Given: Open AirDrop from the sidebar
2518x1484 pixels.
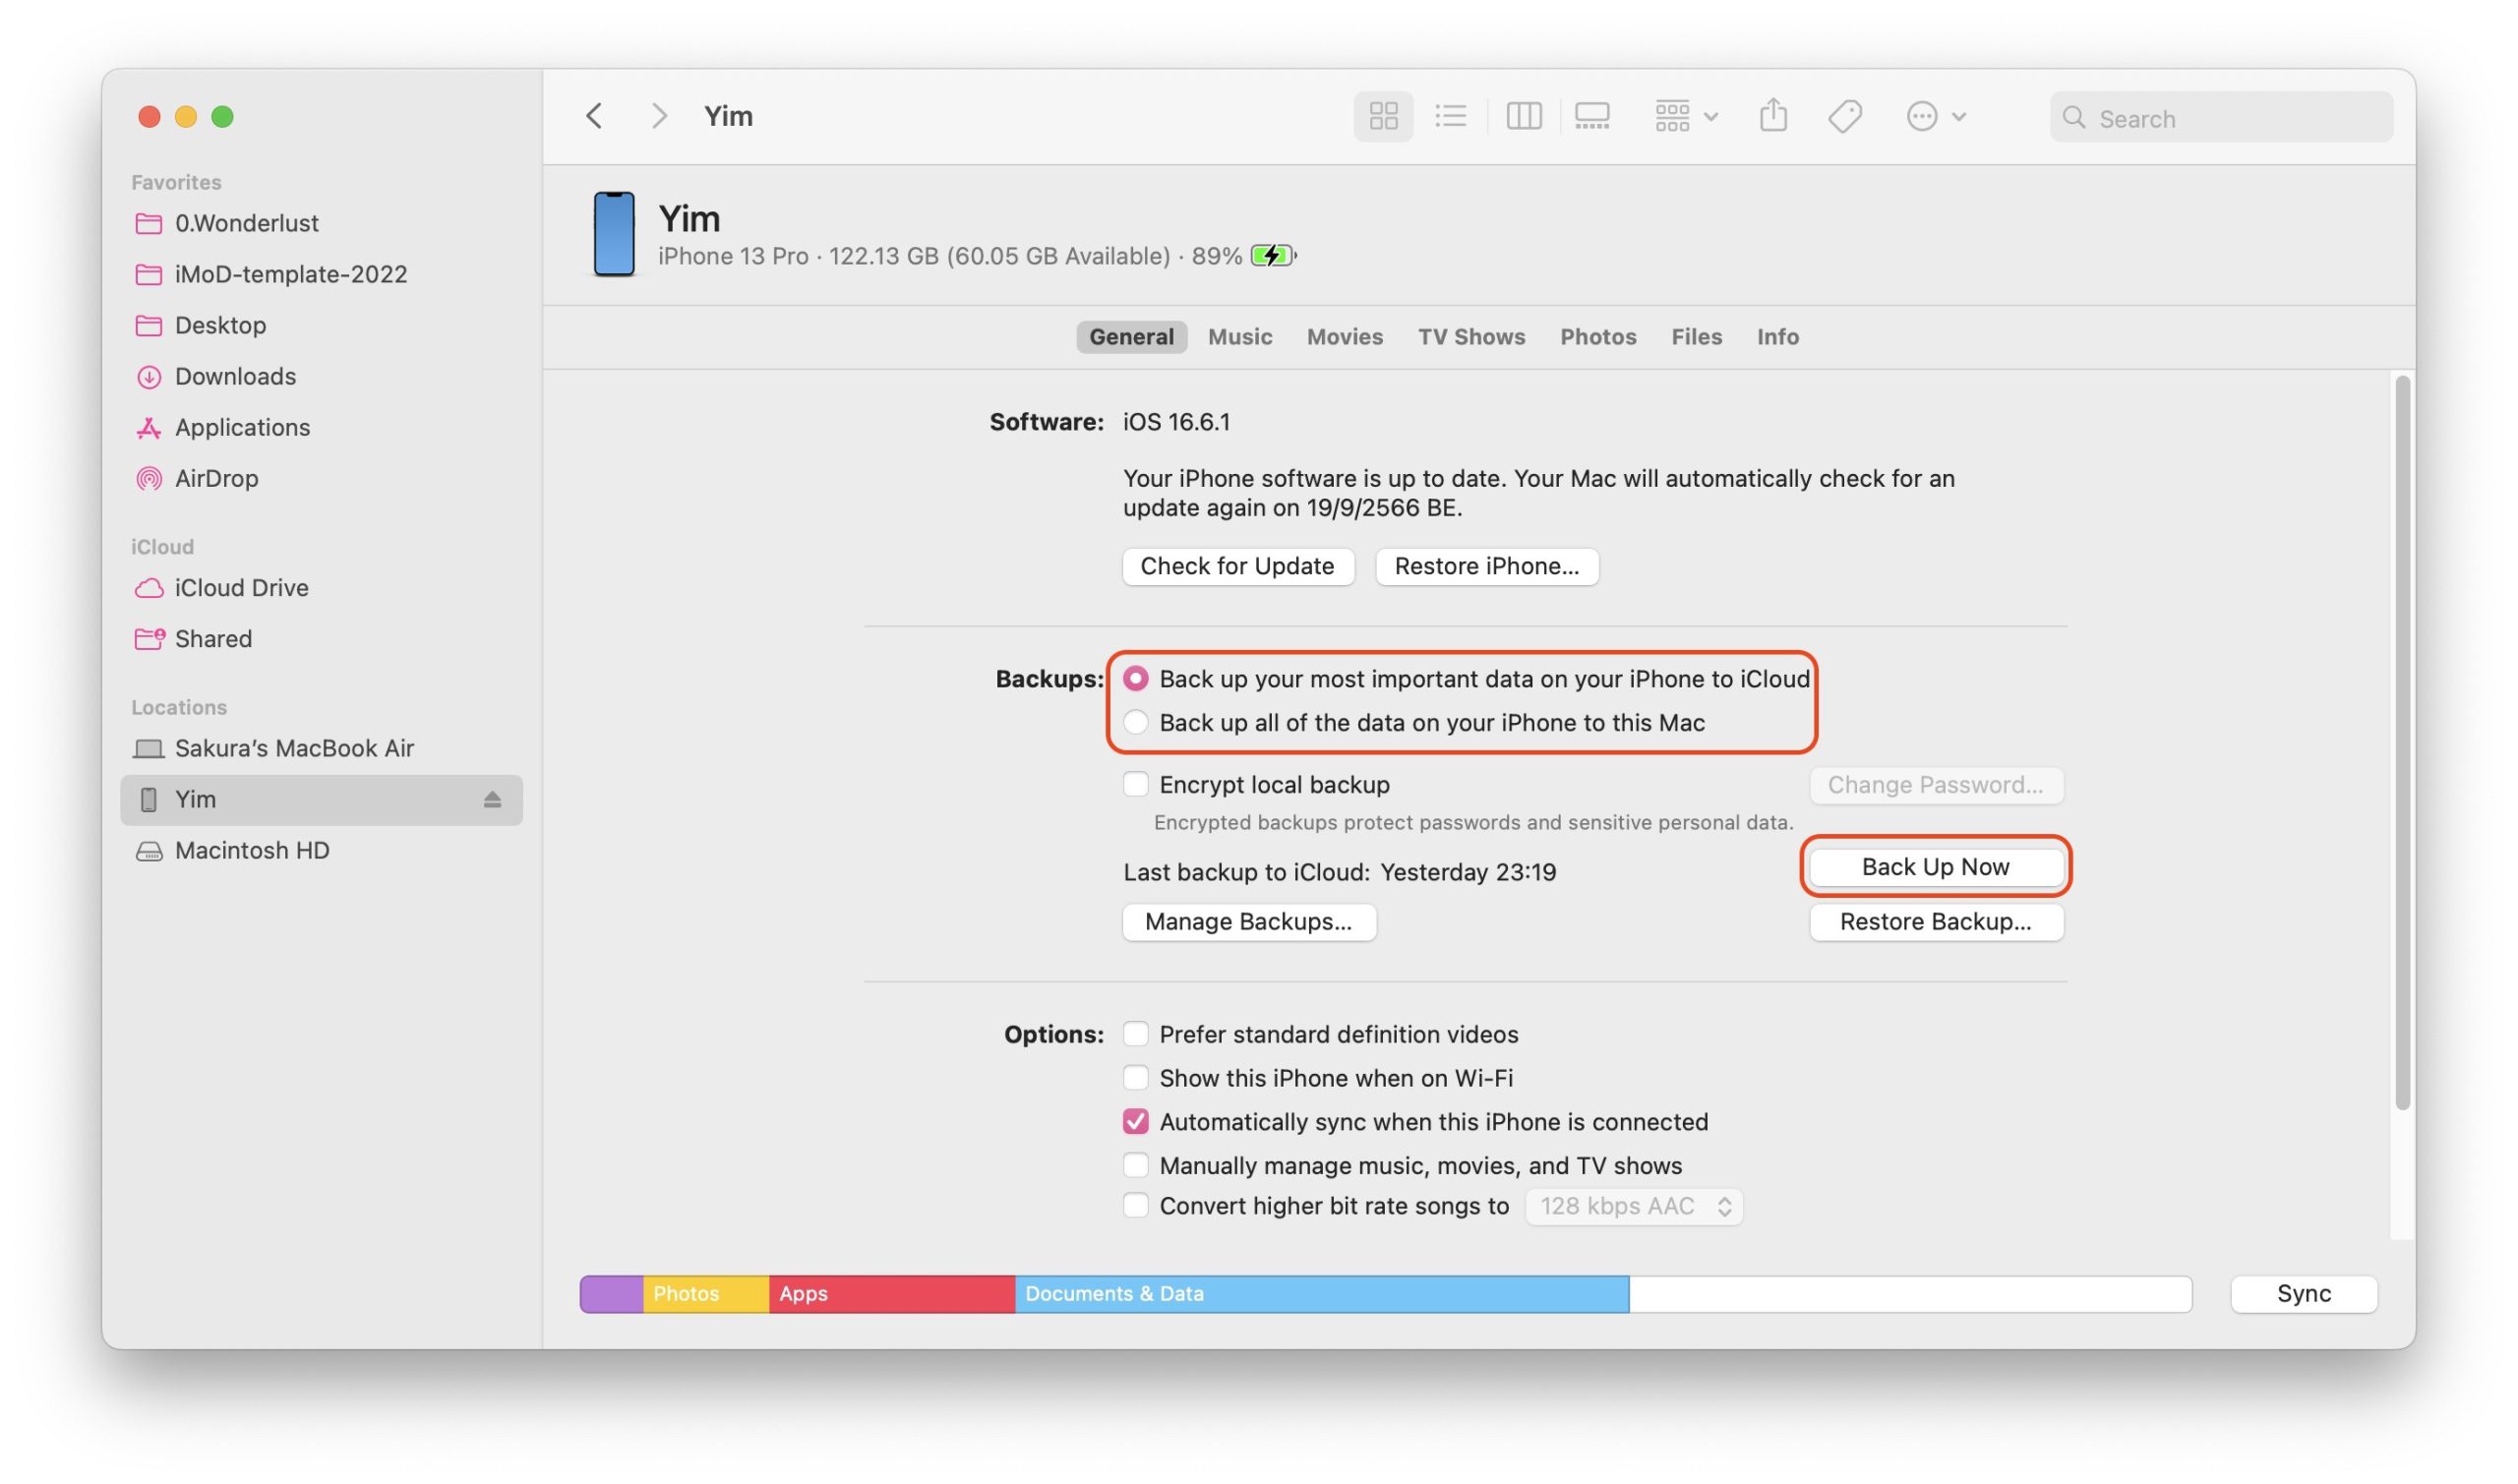Looking at the screenshot, I should [216, 479].
